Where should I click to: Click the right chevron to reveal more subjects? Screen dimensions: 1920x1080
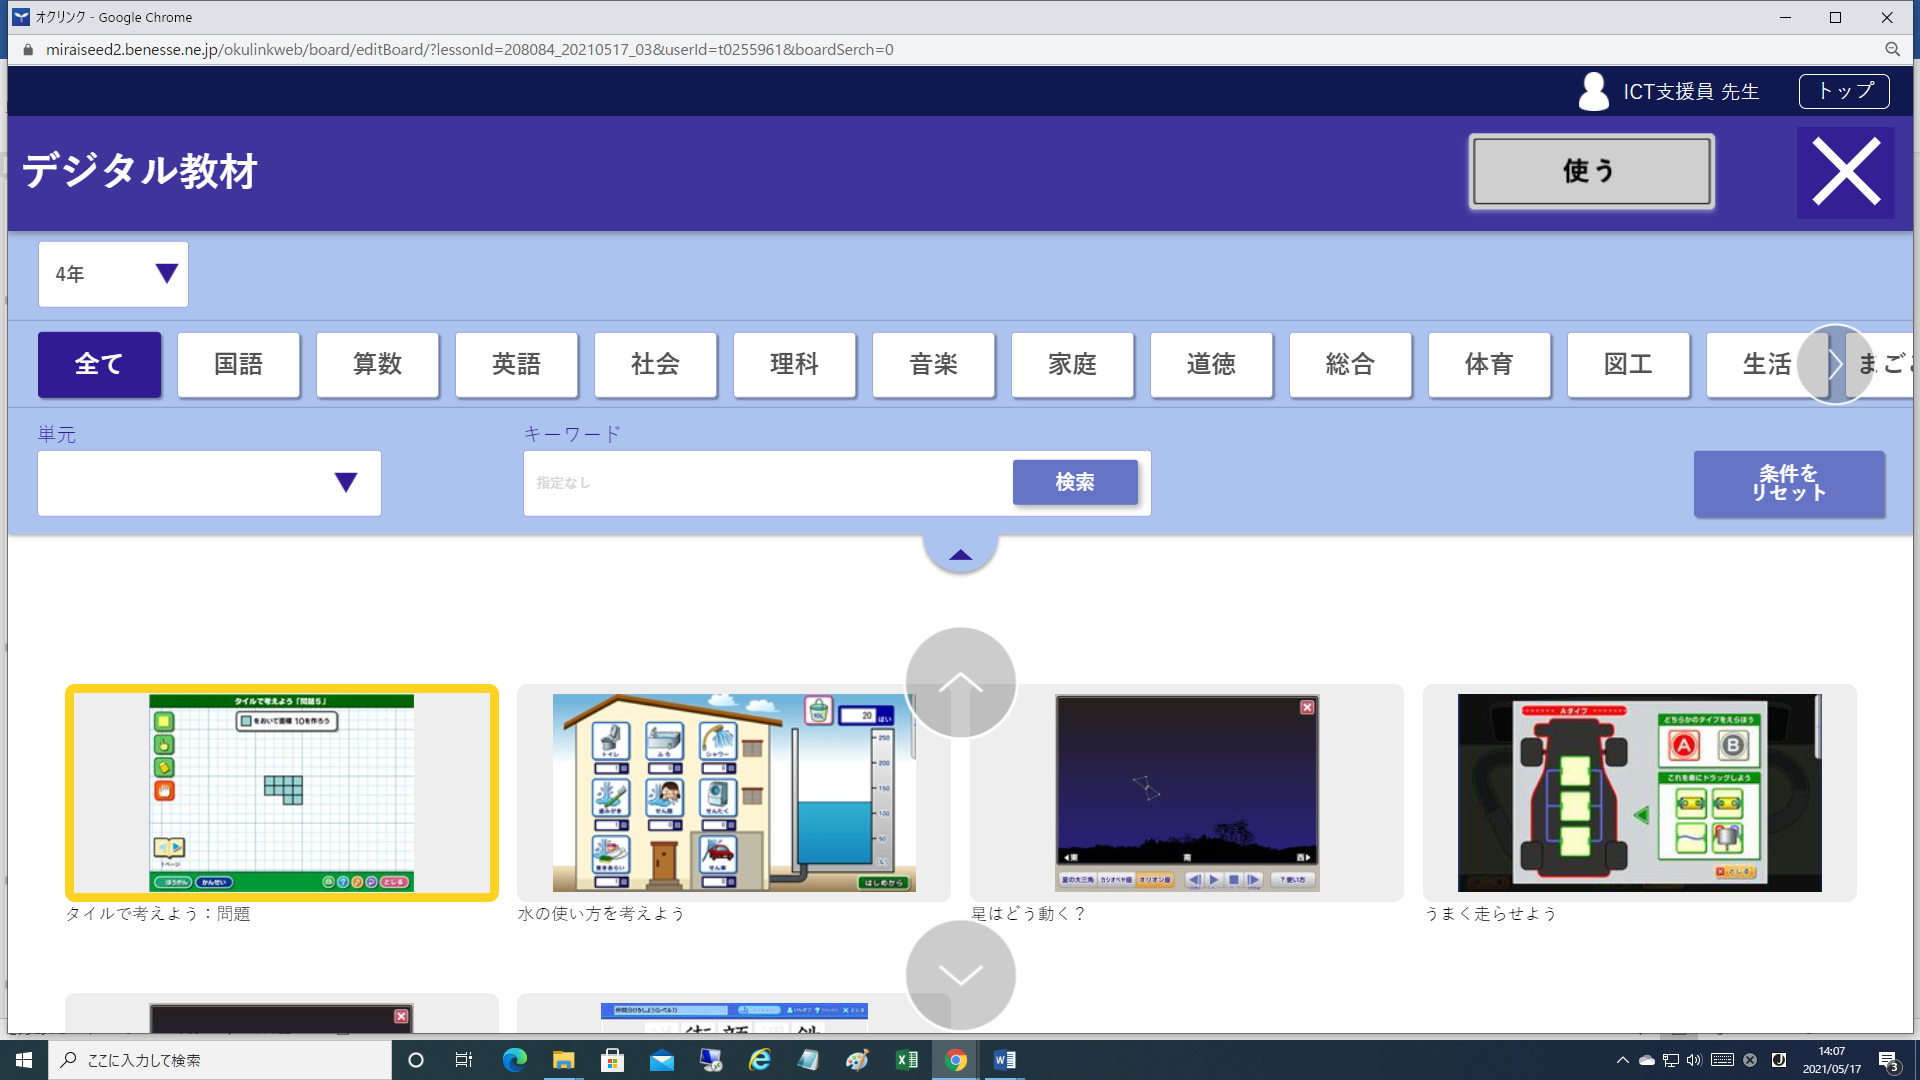point(1836,364)
